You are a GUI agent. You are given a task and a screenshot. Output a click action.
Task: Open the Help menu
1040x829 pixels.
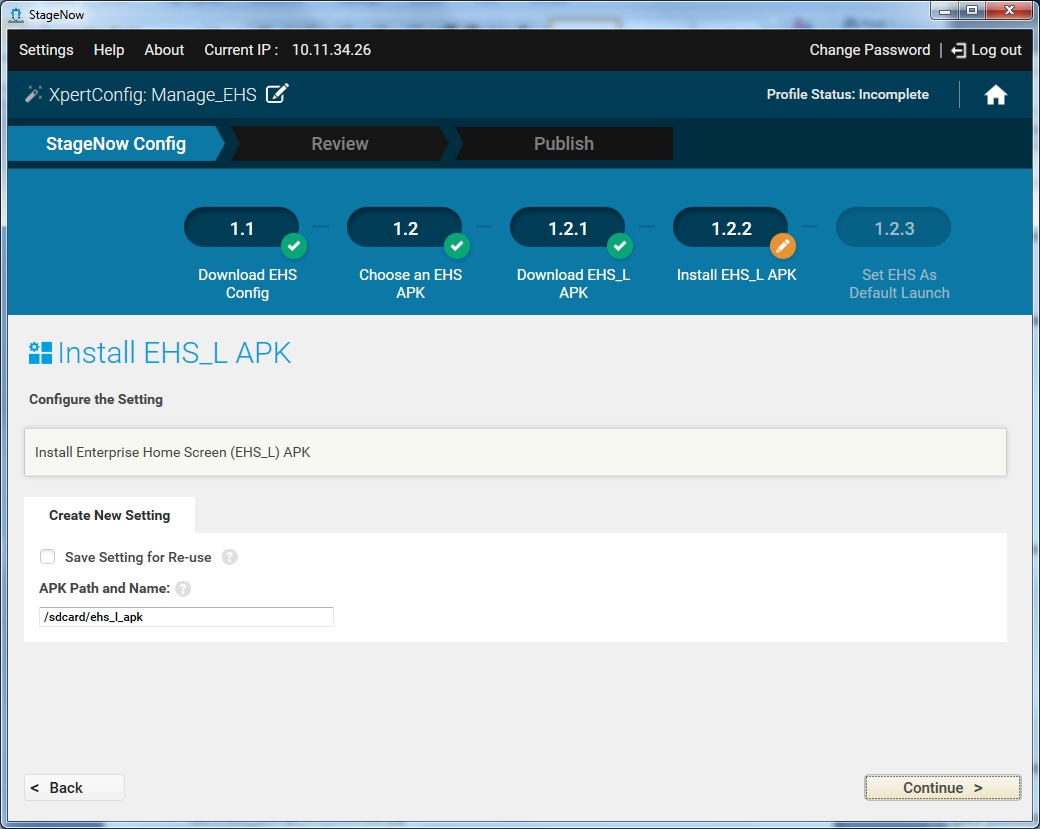point(109,50)
